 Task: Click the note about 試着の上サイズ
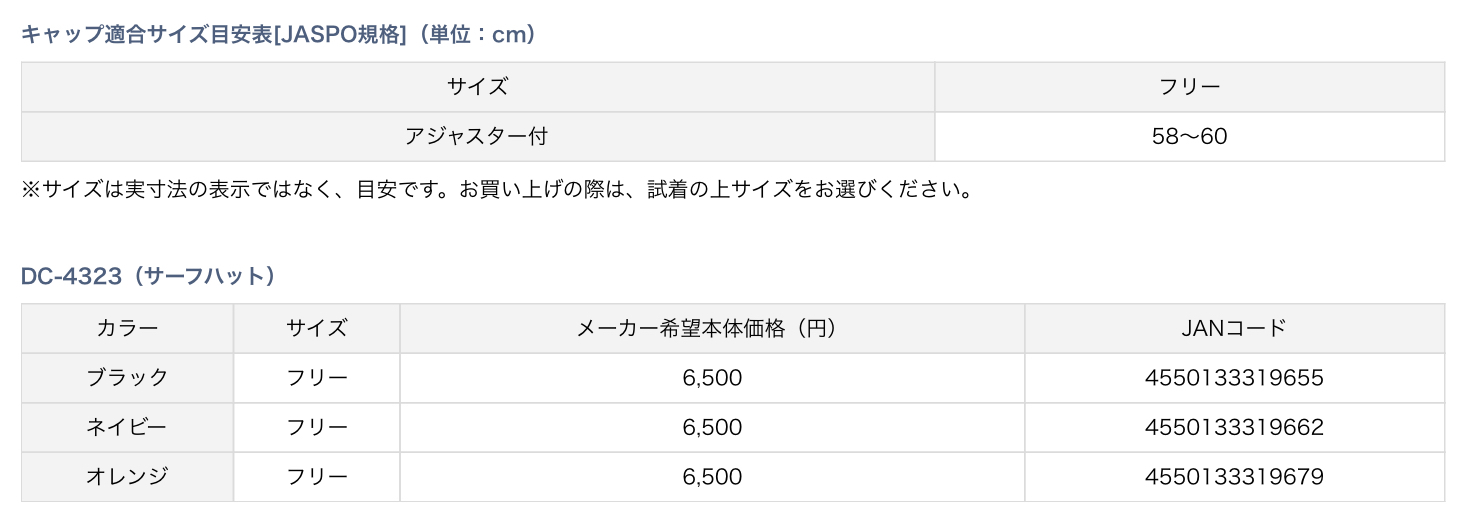click(x=497, y=189)
